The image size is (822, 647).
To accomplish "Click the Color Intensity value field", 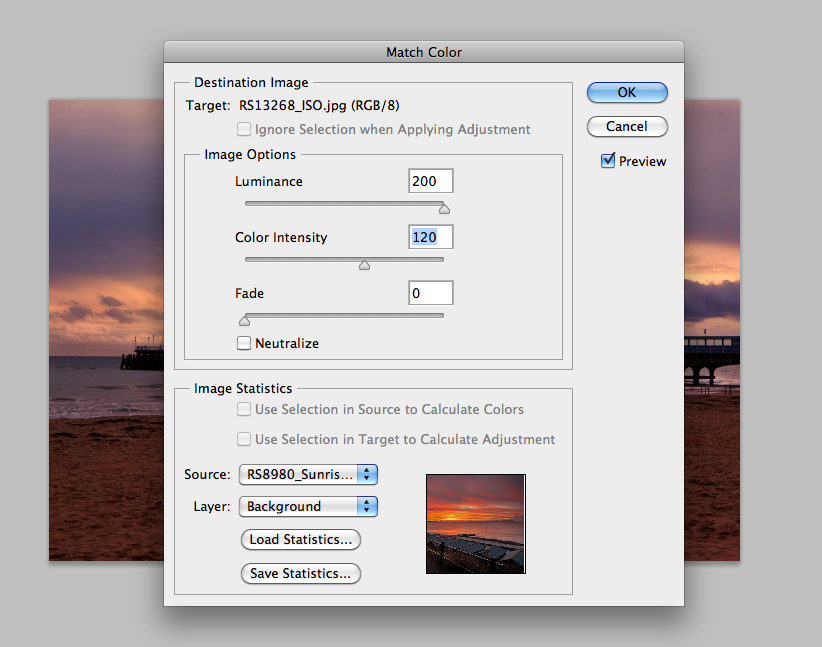I will (x=430, y=237).
